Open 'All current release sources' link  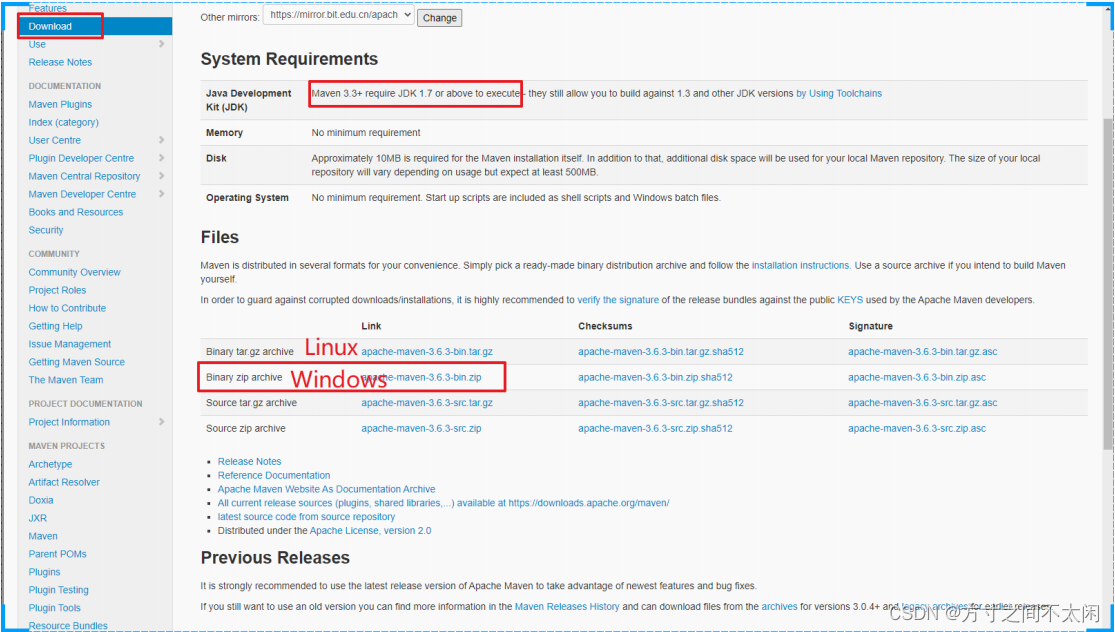point(444,503)
